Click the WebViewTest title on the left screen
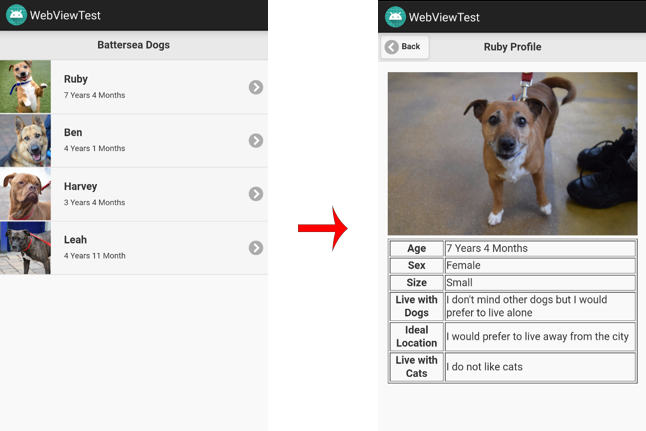The width and height of the screenshot is (646, 431). coord(65,15)
